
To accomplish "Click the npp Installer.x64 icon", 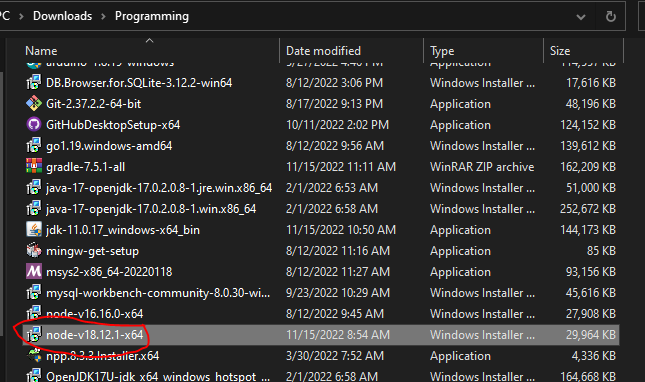I will coord(34,355).
